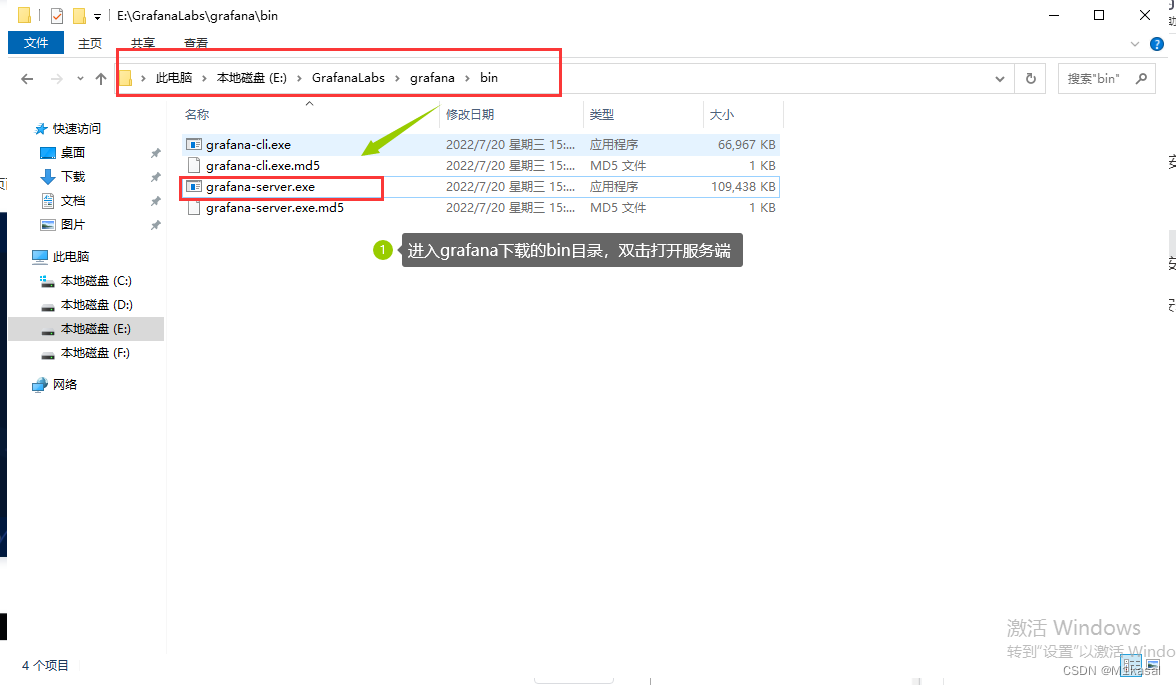The height and width of the screenshot is (685, 1176).
Task: Select grafana-cli.exe file icon
Action: 194,145
